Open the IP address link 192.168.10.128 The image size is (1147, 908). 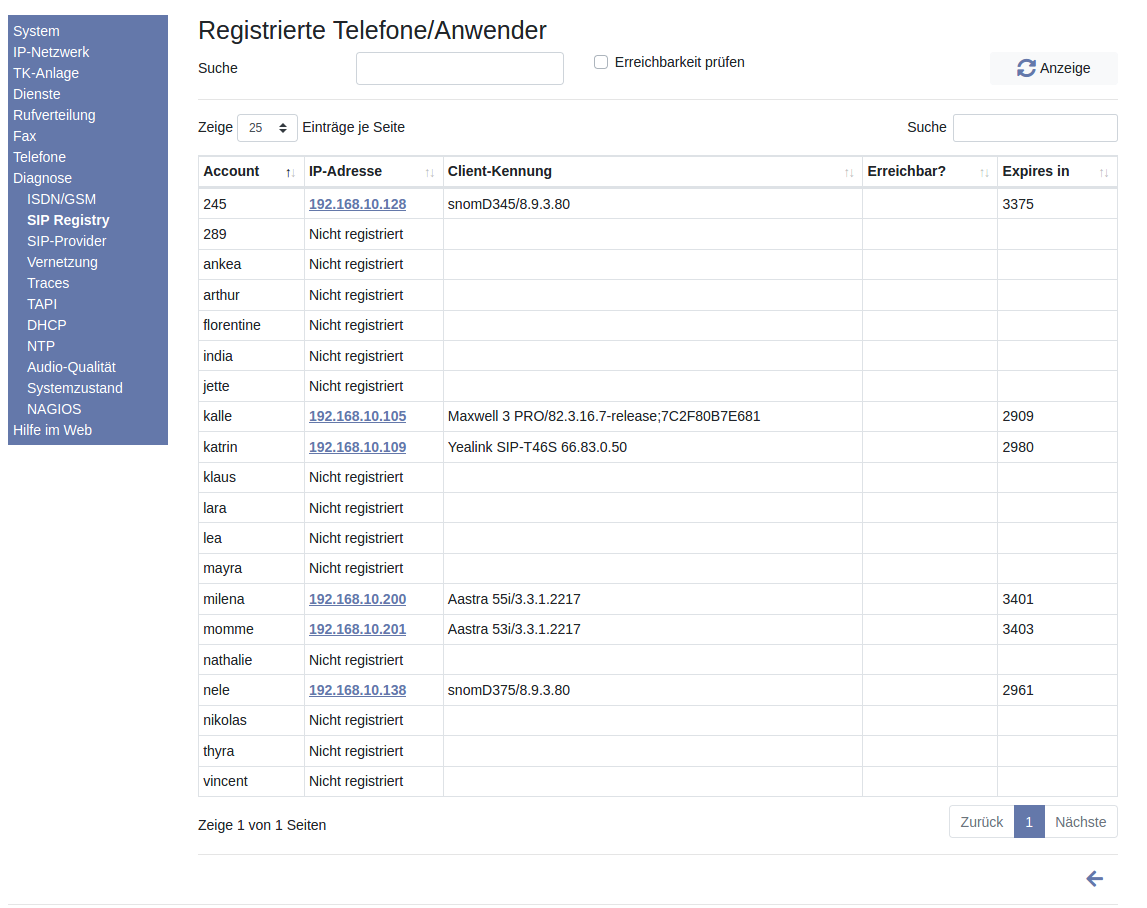pos(357,204)
